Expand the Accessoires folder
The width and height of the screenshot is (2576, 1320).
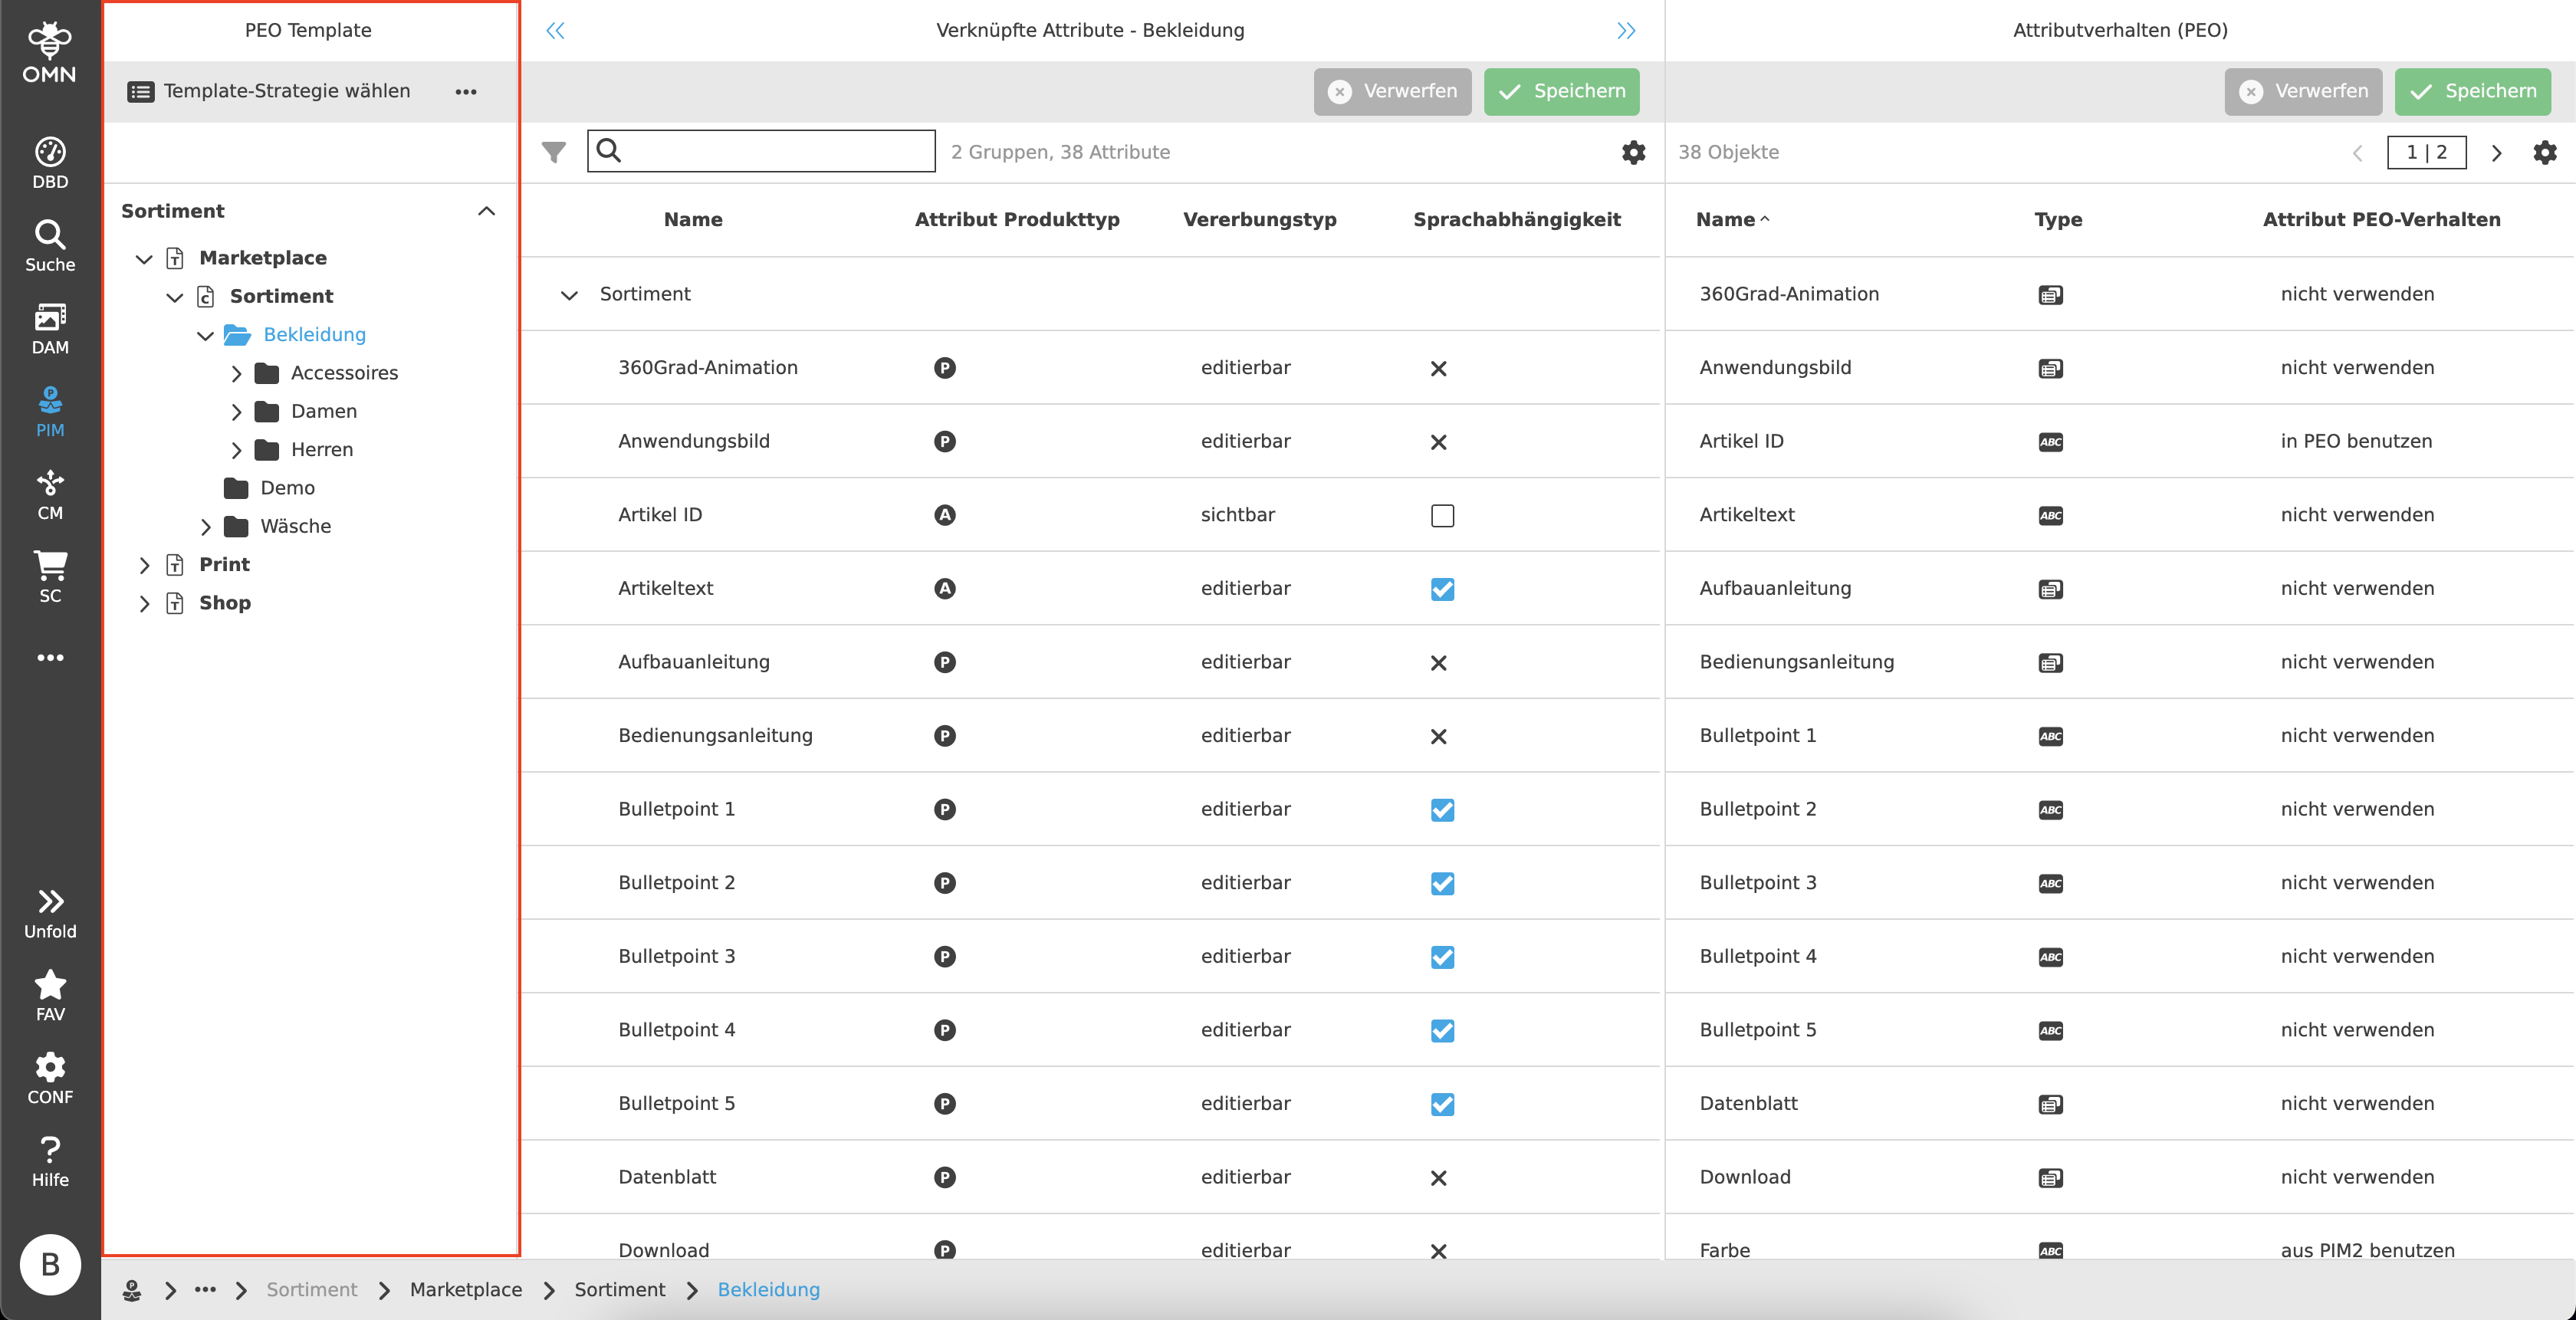point(236,373)
